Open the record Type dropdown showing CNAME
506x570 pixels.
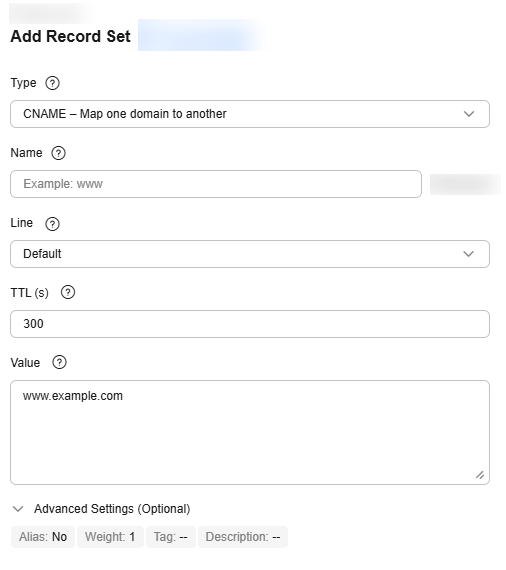point(250,114)
